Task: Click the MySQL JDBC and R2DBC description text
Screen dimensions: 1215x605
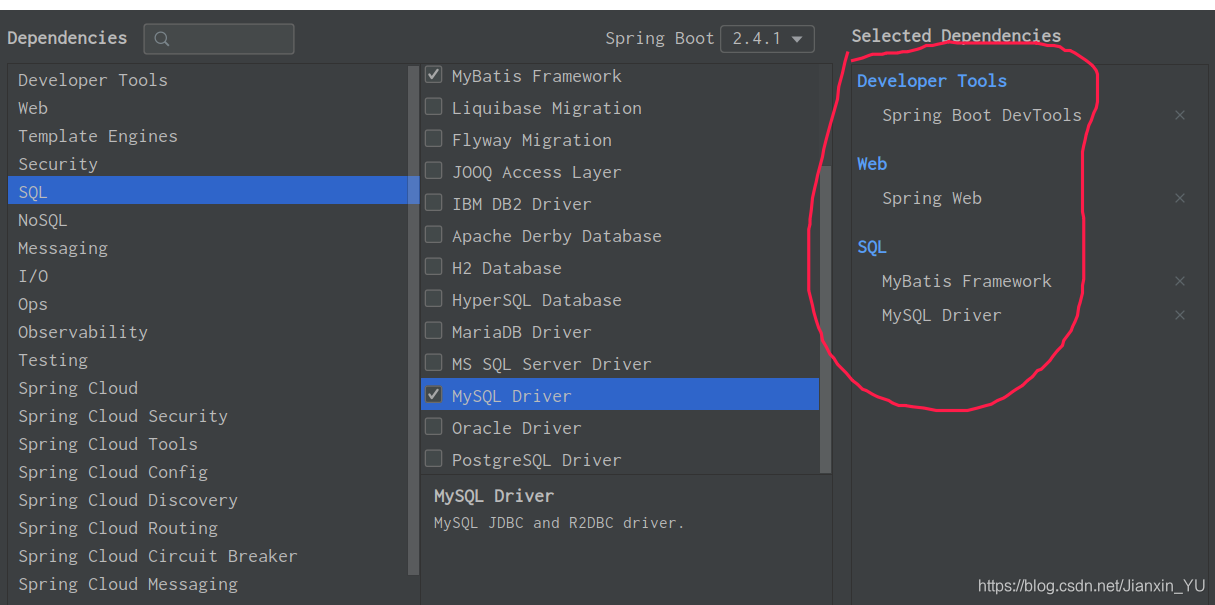Action: tap(559, 522)
